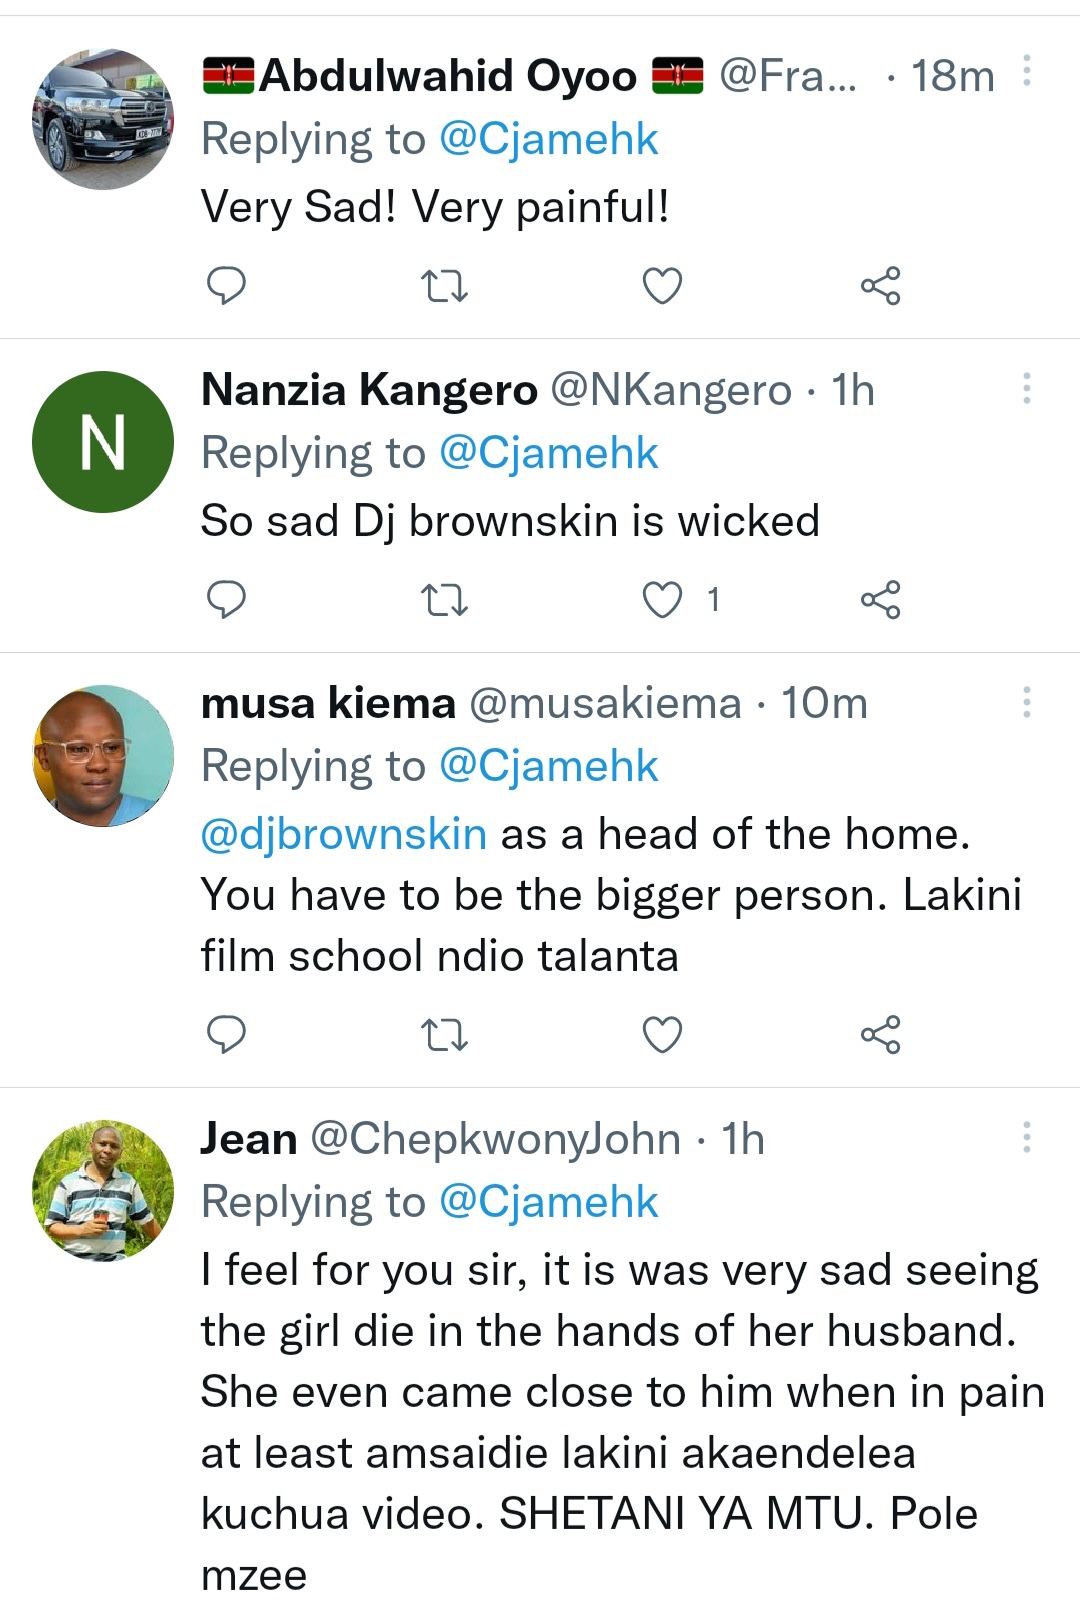This screenshot has height=1609, width=1080.
Task: Open musa kiema's profile picture
Action: pos(103,756)
